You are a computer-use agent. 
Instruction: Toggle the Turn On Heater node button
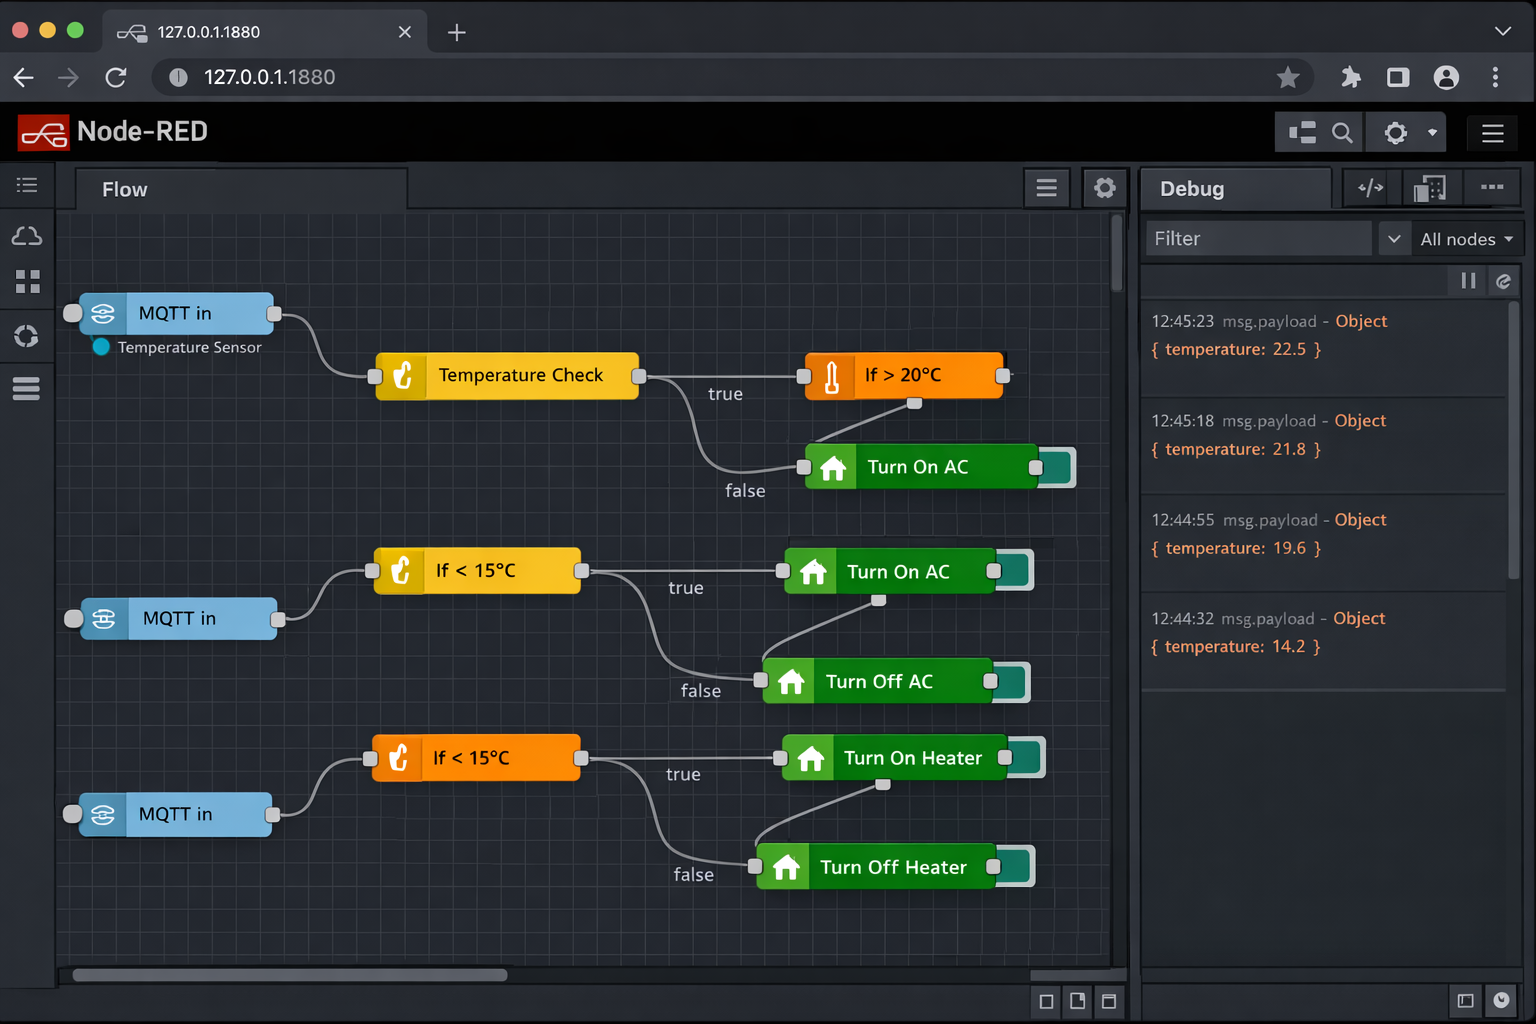click(x=1027, y=758)
